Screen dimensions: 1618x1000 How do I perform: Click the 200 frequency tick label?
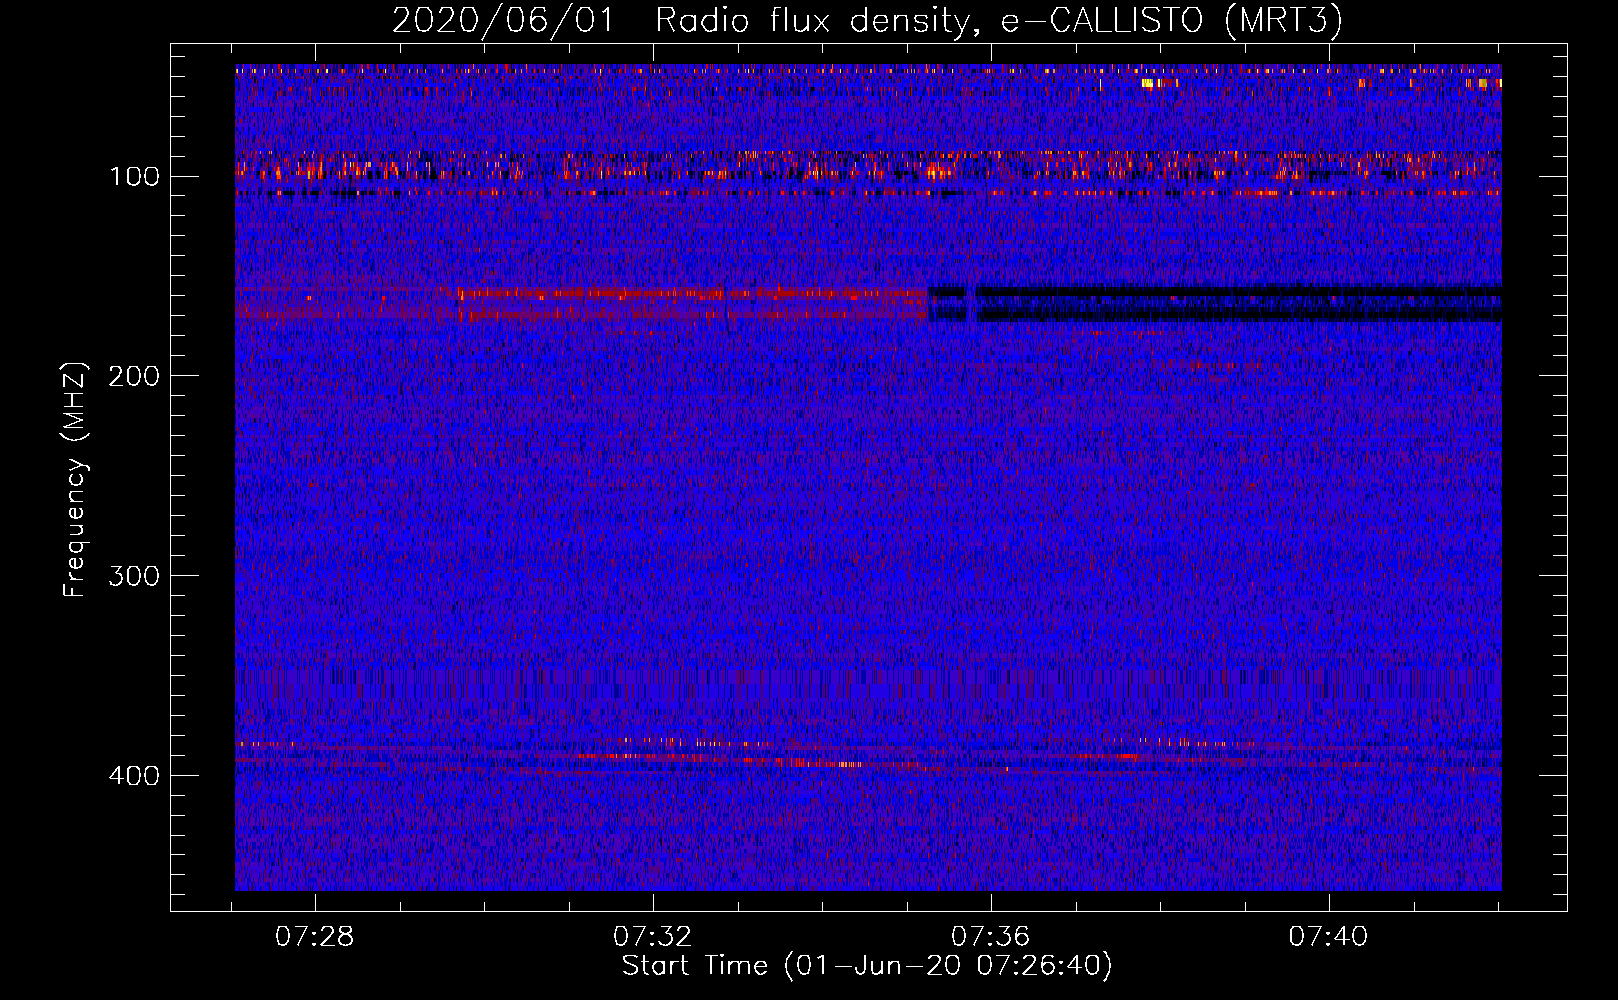click(x=134, y=376)
